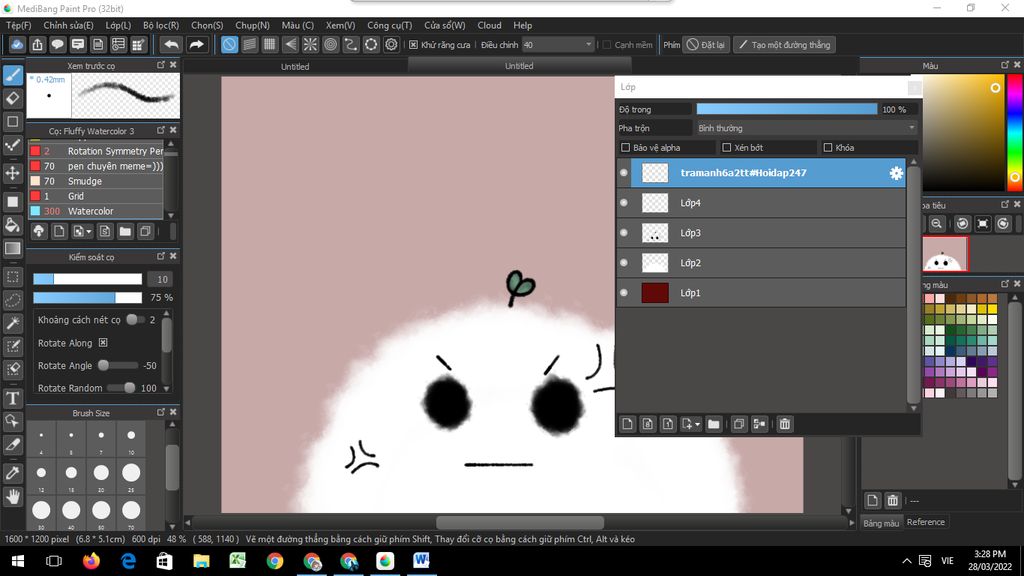Duplicate the layer in Lớp panel

coord(739,424)
